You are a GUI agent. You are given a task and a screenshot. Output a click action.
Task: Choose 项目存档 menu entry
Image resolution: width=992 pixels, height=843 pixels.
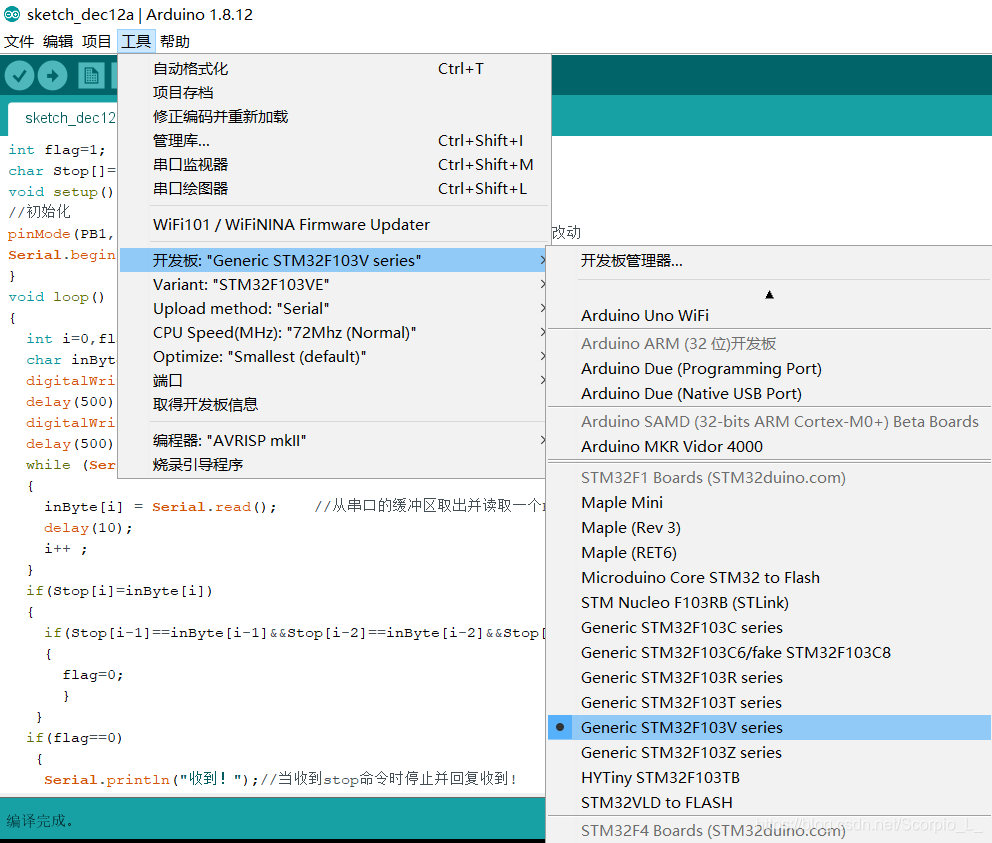(333, 93)
